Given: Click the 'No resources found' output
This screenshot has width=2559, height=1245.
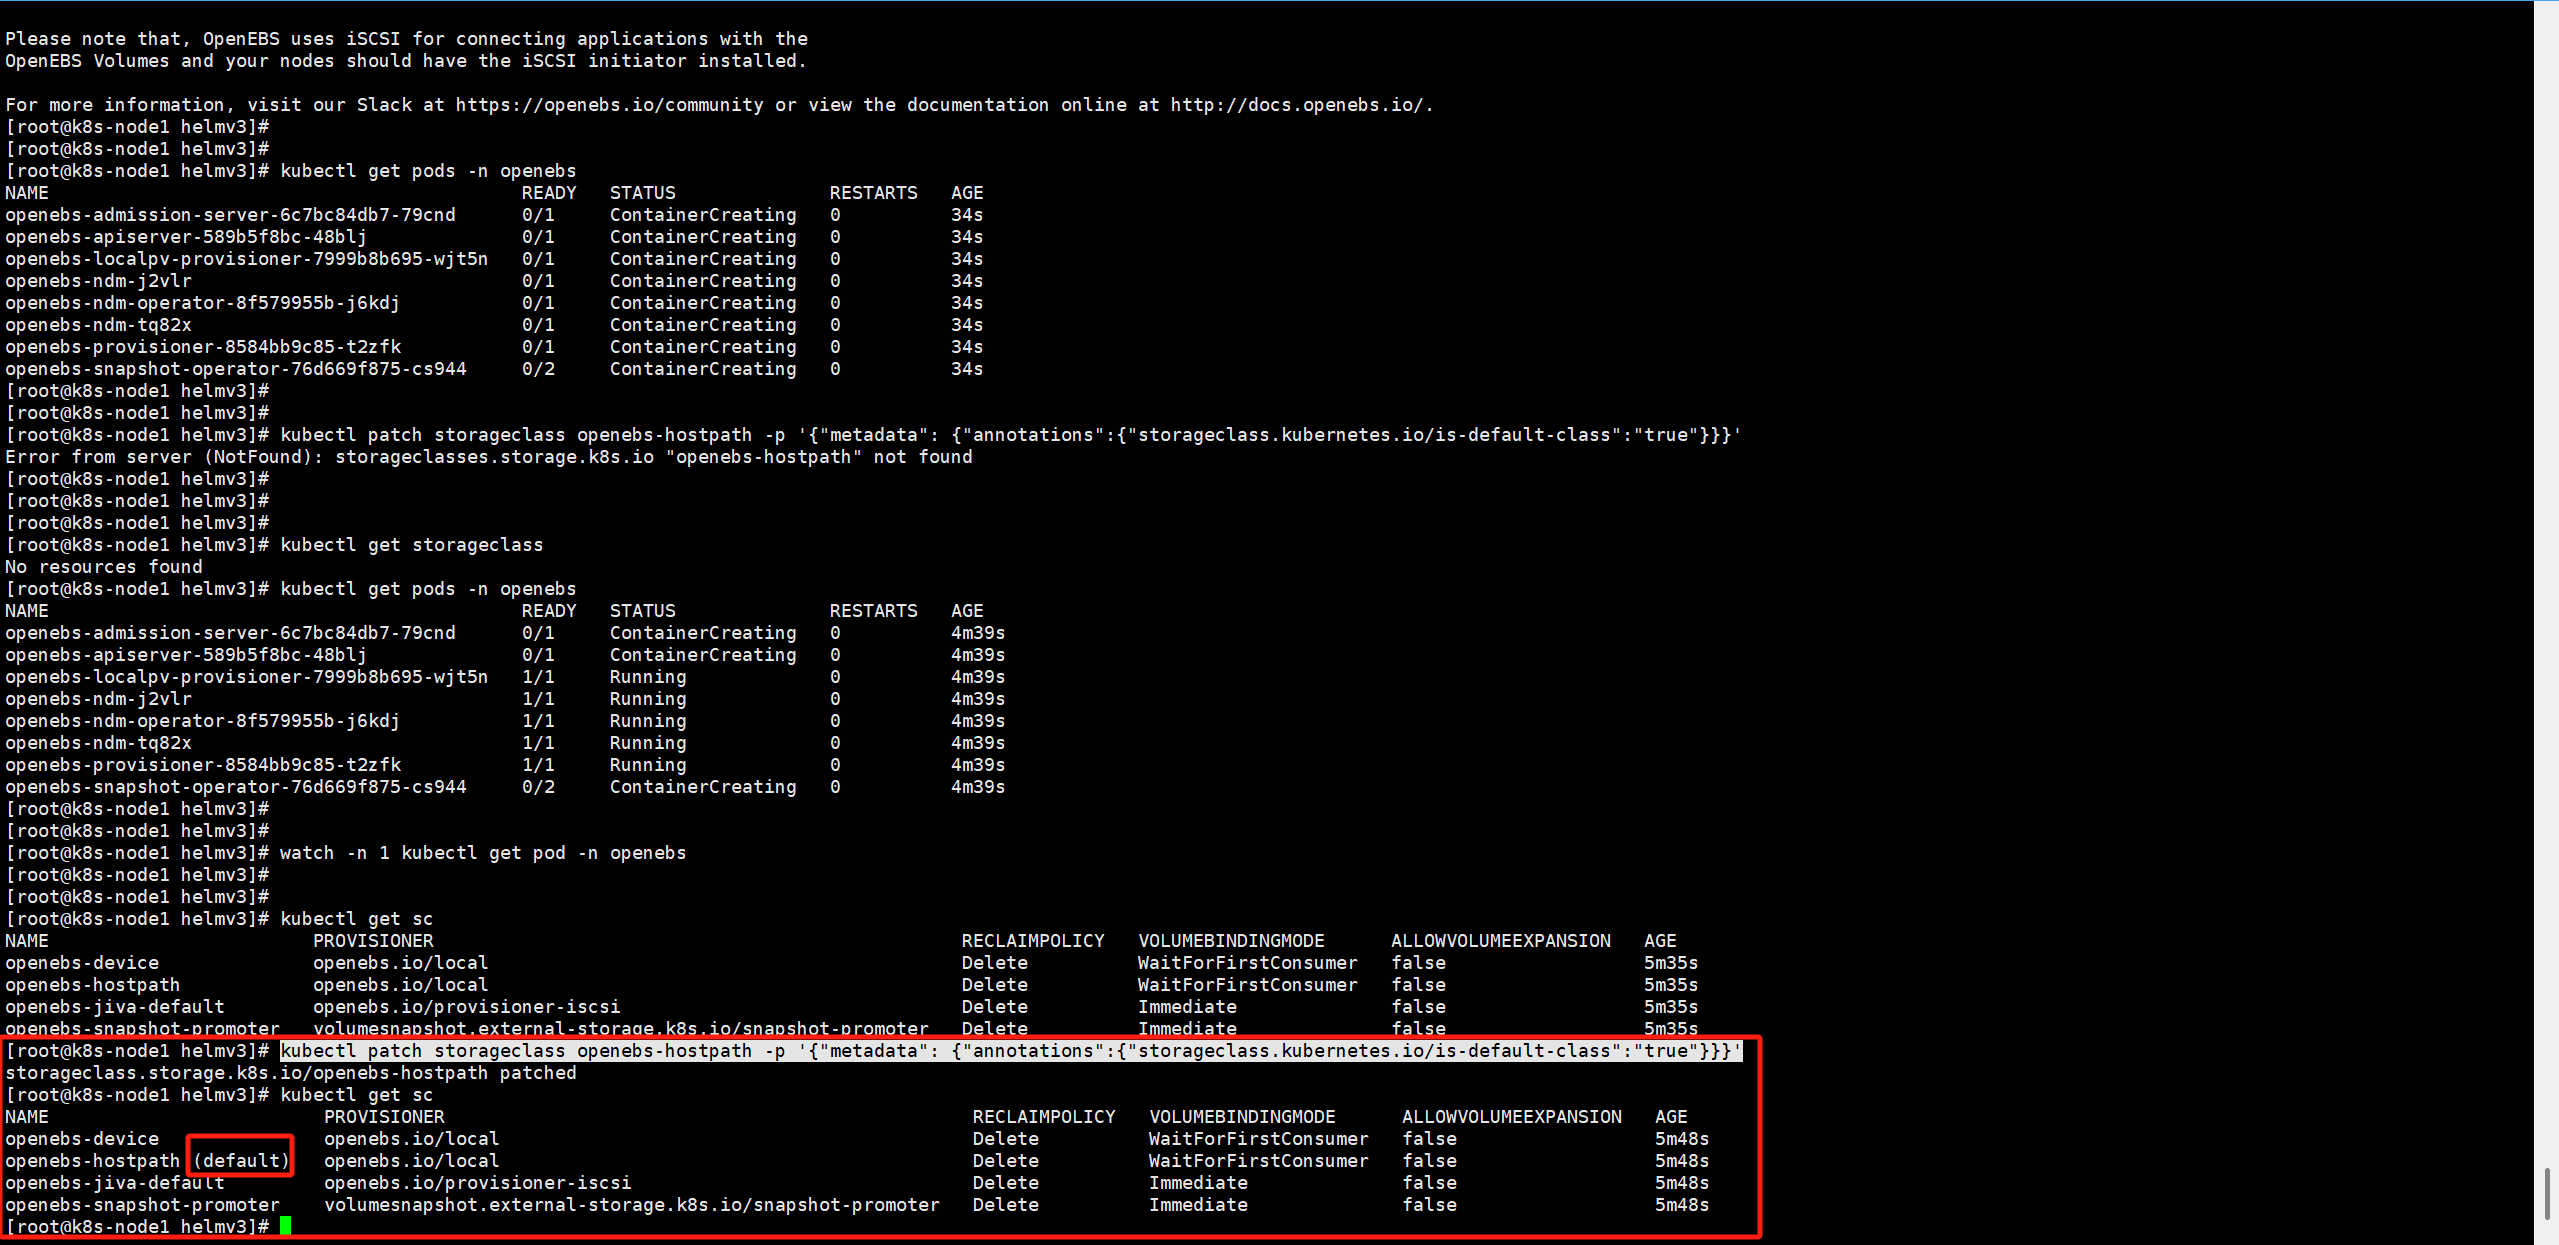Looking at the screenshot, I should coord(104,566).
